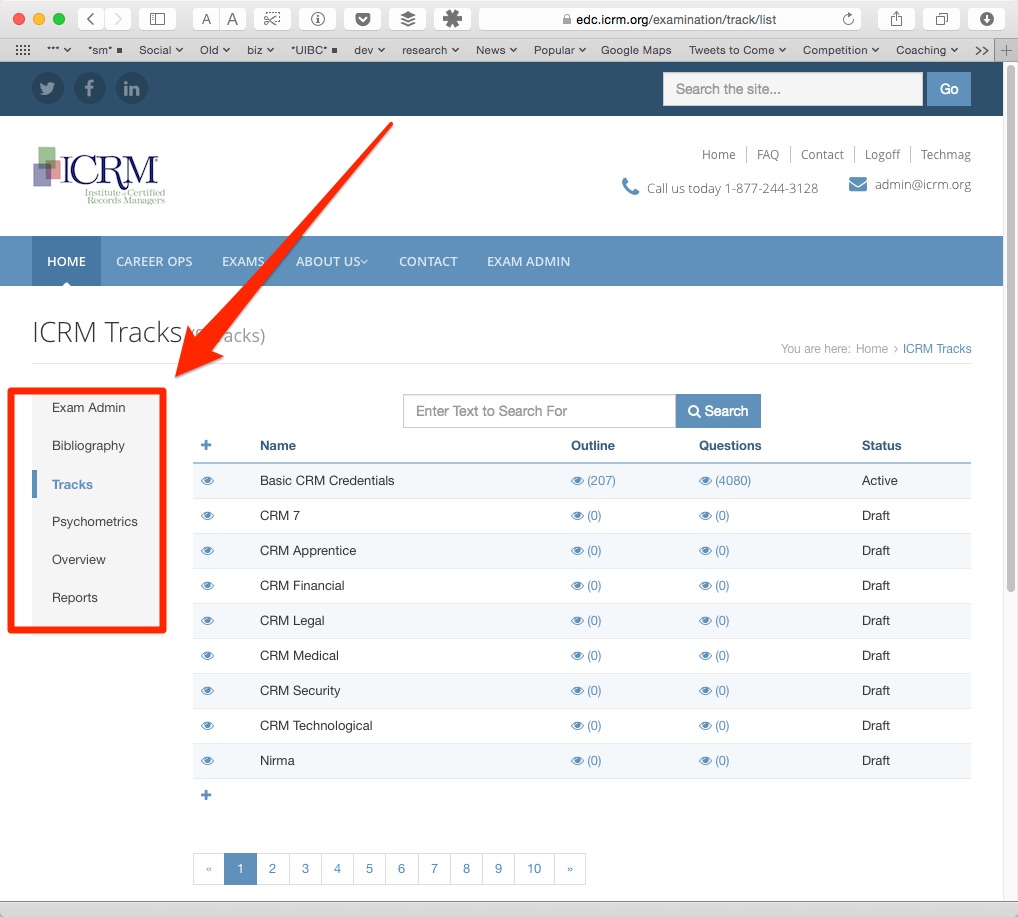Screen dimensions: 1018x917
Task: Click the smaller text size A button
Action: [206, 19]
